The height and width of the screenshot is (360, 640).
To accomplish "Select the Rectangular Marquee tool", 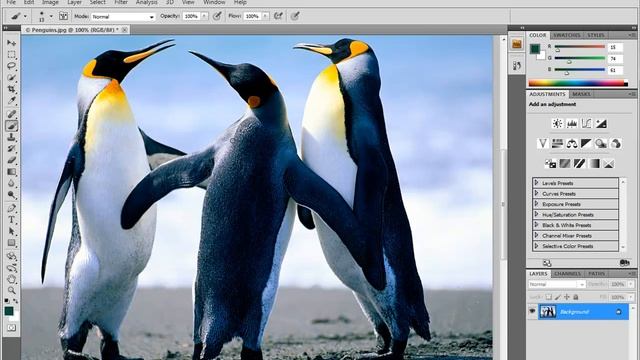I will (11, 55).
